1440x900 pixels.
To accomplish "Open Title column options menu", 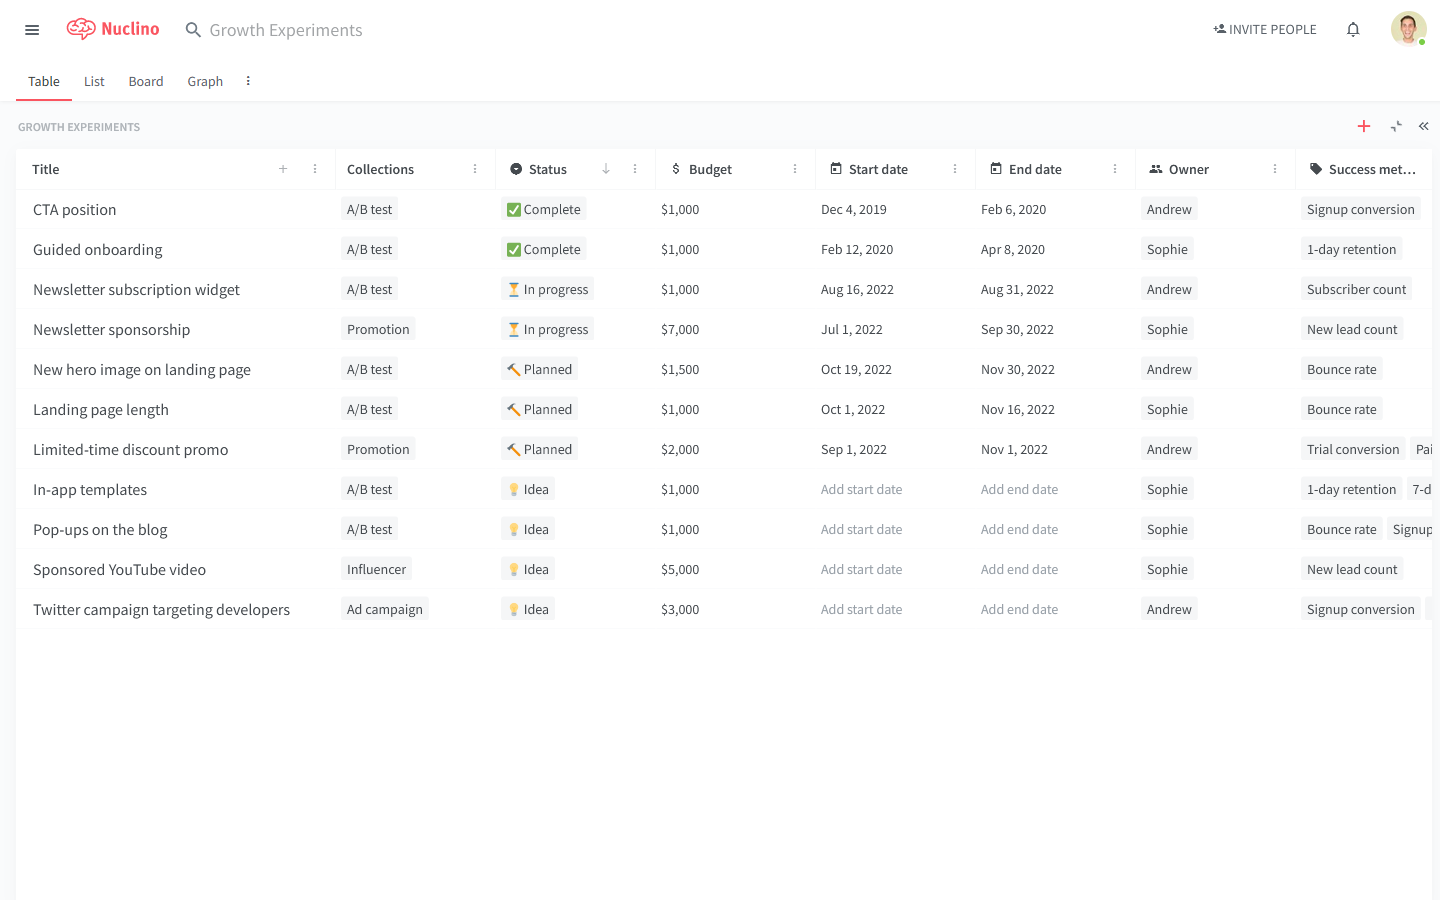I will [x=315, y=169].
